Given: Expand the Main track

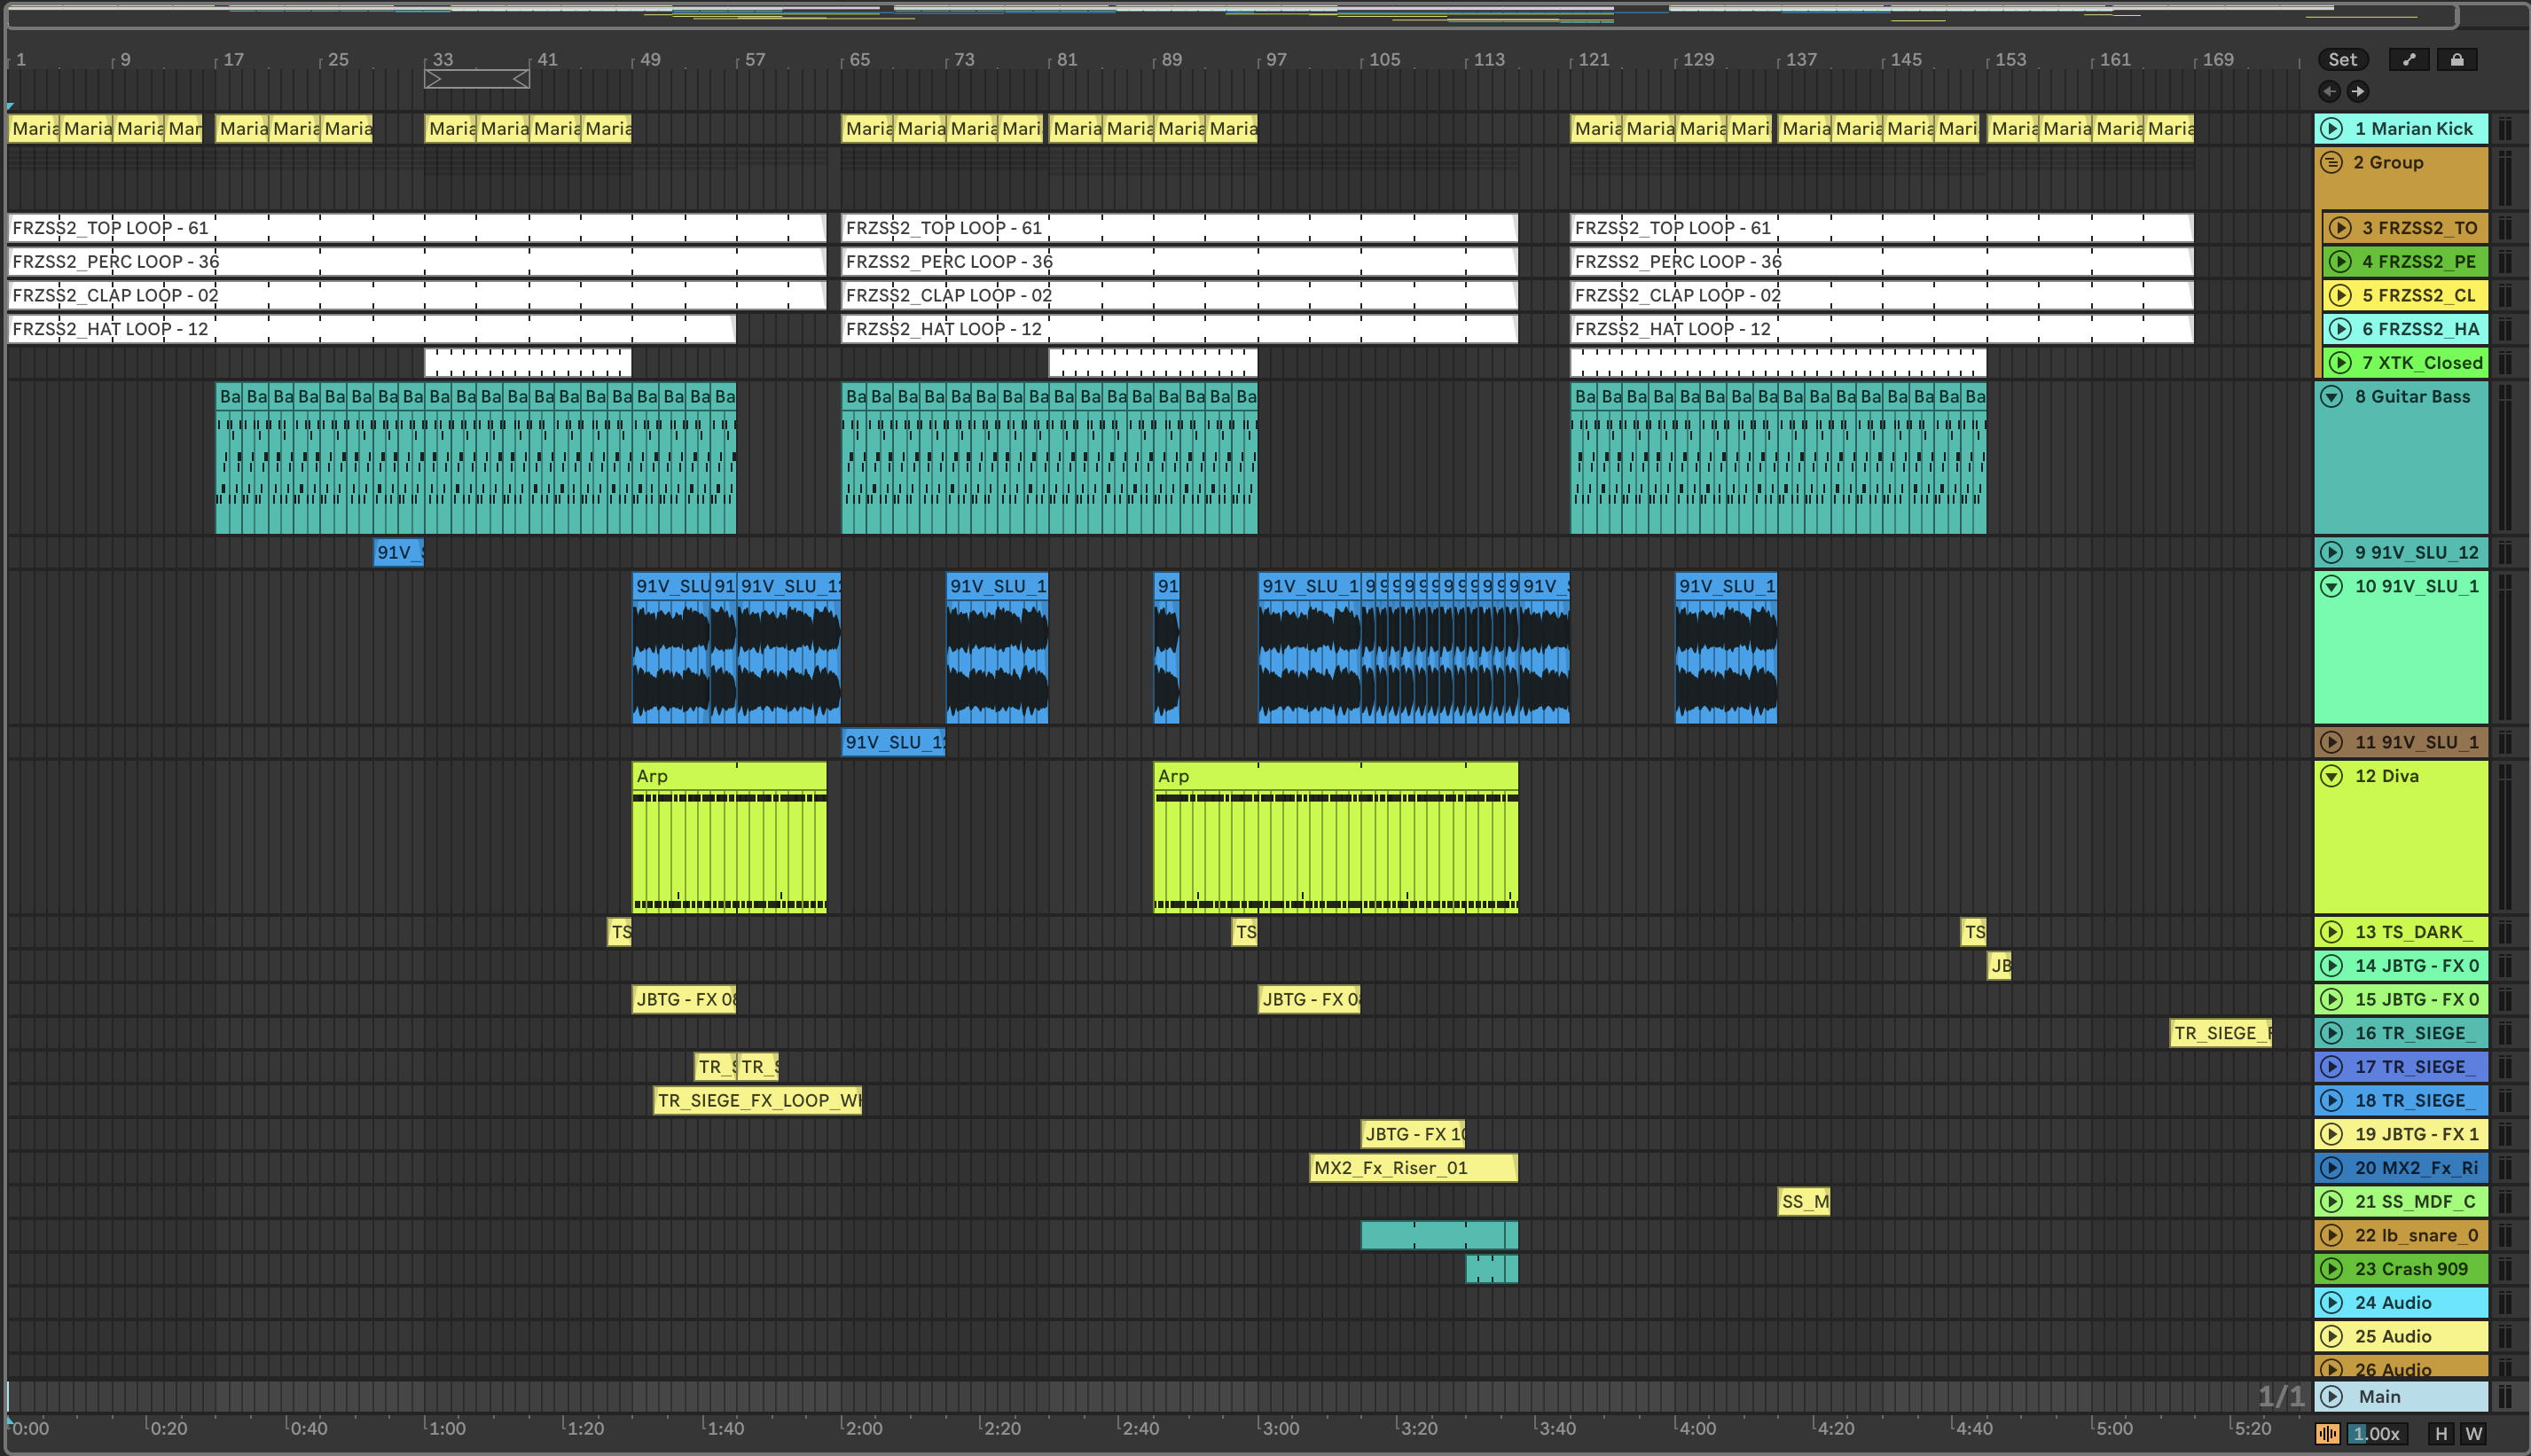Looking at the screenshot, I should [x=2331, y=1397].
